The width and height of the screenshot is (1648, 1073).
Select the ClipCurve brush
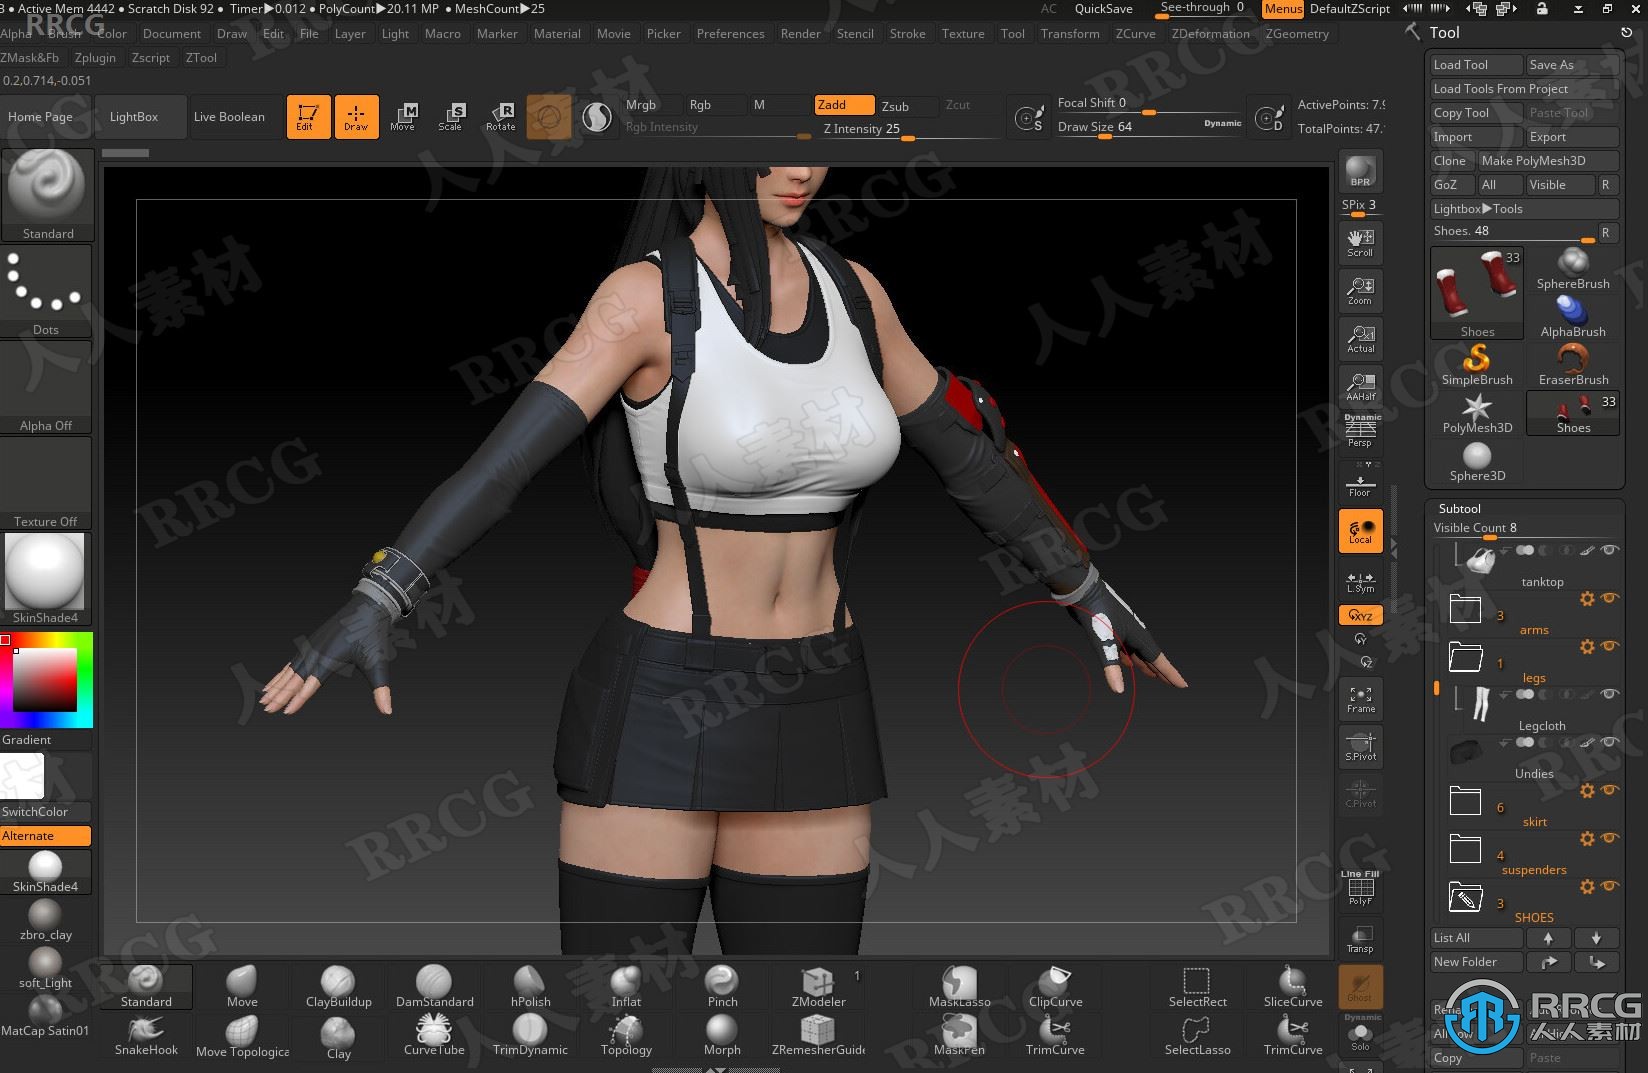pos(1055,986)
